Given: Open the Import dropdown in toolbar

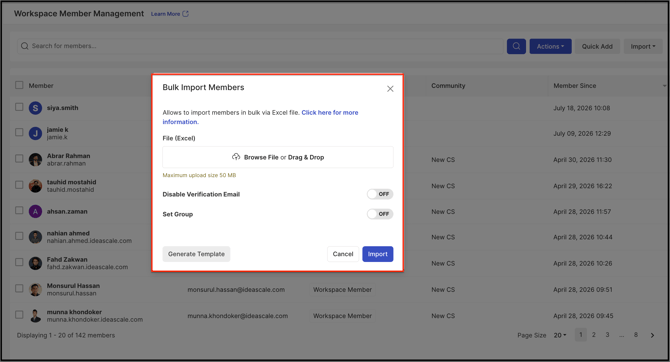Looking at the screenshot, I should (643, 46).
